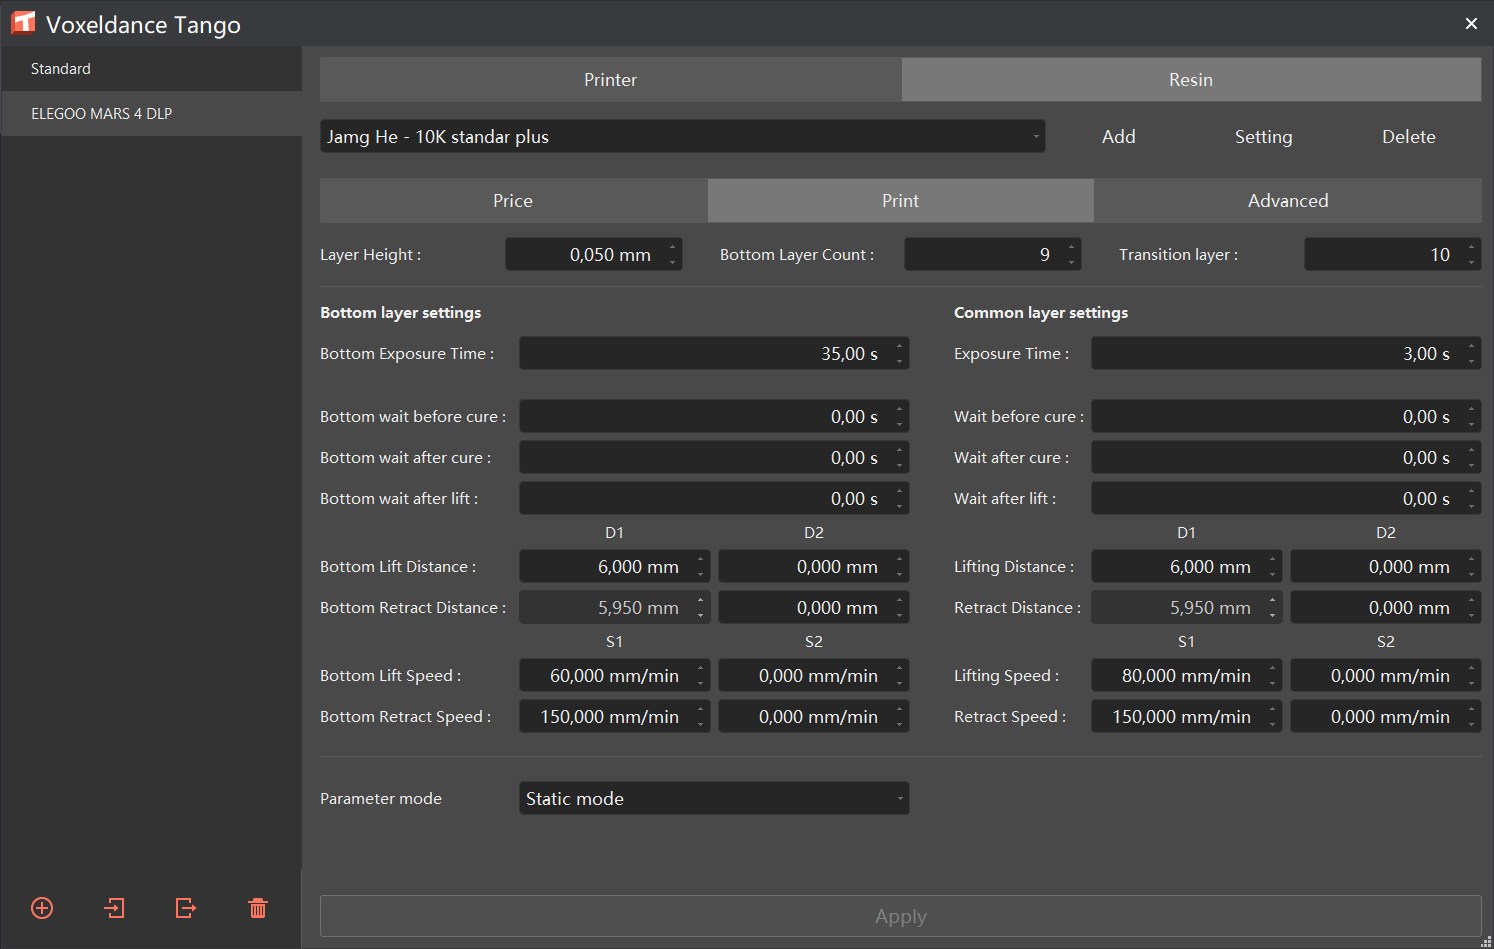Switch to the Printer tab
1494x949 pixels.
(x=610, y=80)
